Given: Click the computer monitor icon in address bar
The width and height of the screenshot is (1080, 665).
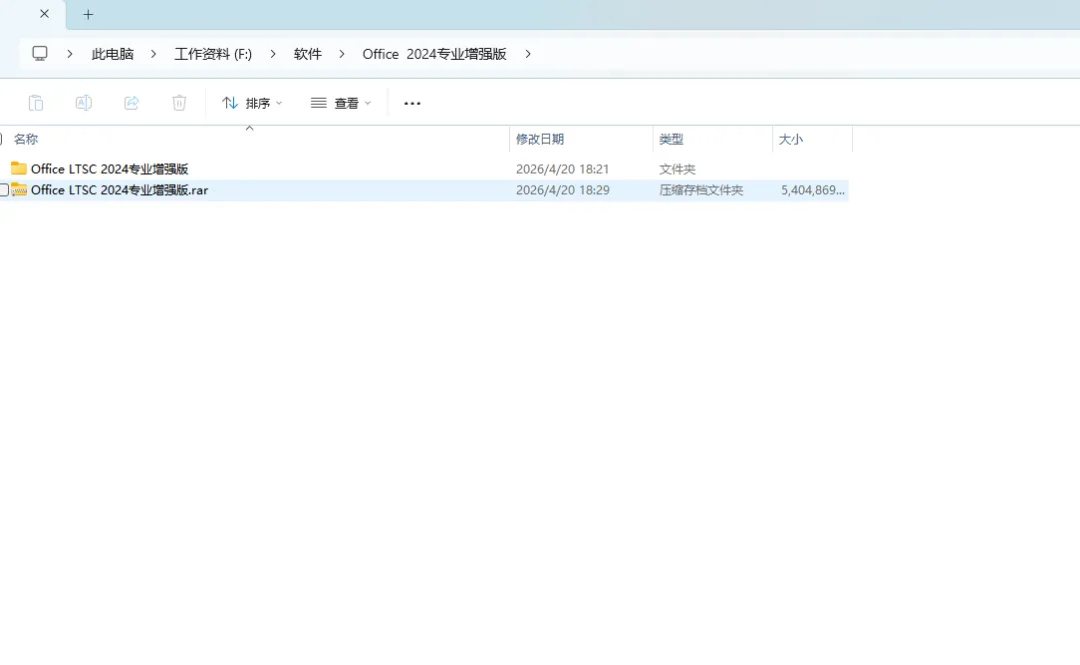Looking at the screenshot, I should [40, 53].
